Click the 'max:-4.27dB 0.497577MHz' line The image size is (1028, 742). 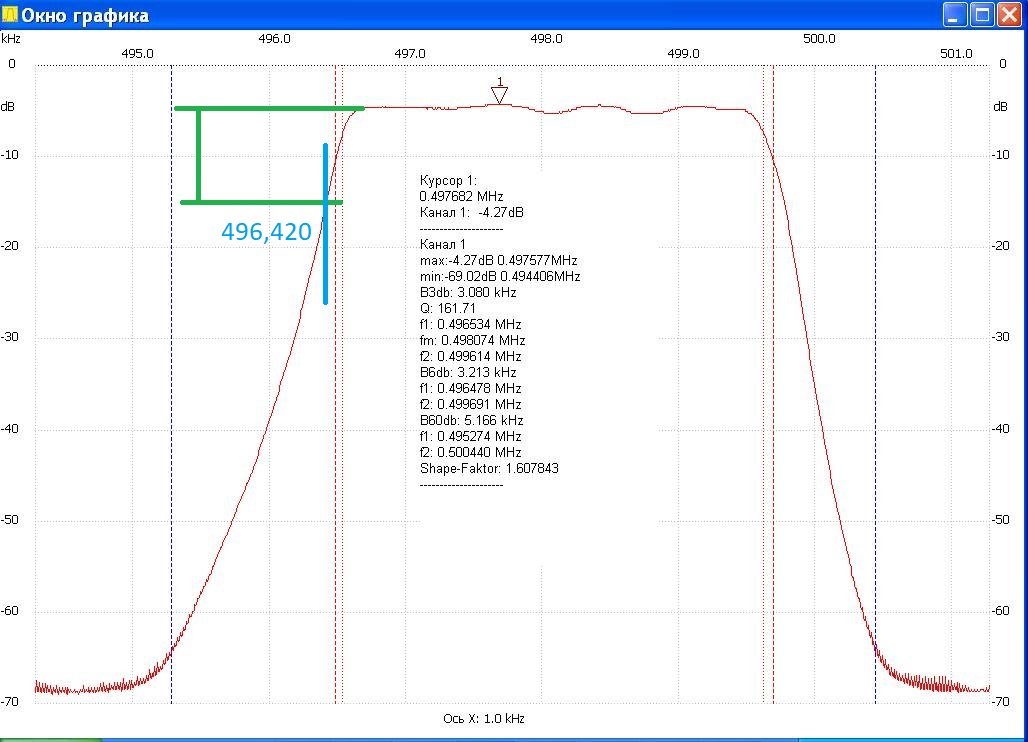[498, 260]
